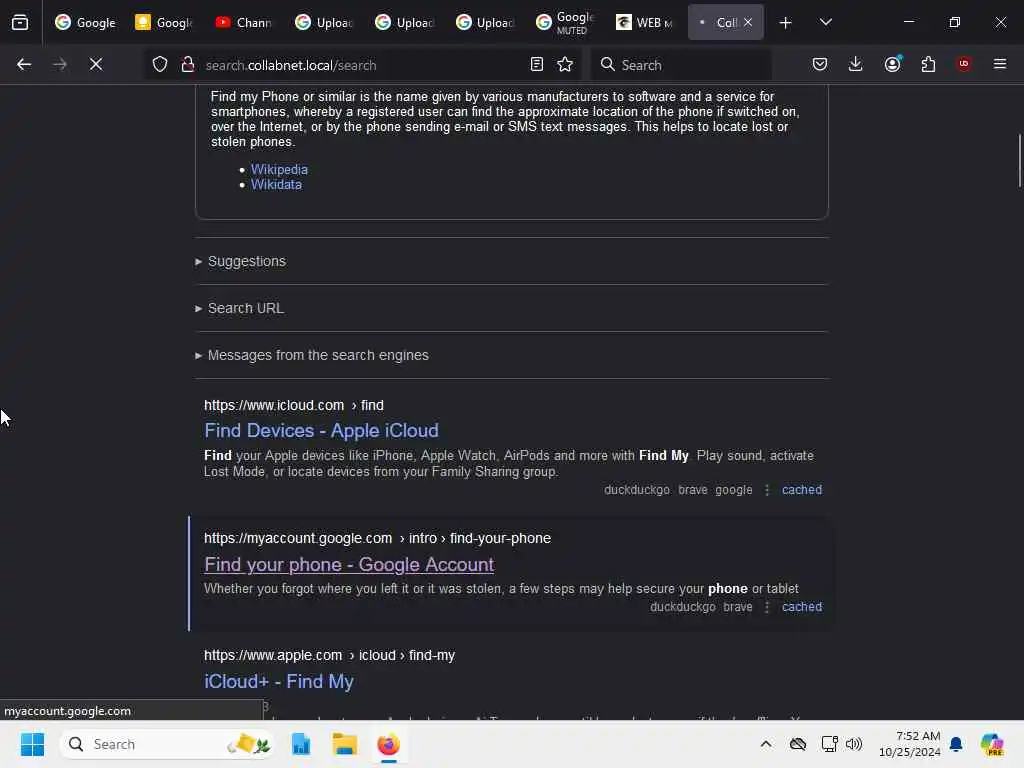The image size is (1024, 768).
Task: Open the Firefox account icon
Action: 893,64
